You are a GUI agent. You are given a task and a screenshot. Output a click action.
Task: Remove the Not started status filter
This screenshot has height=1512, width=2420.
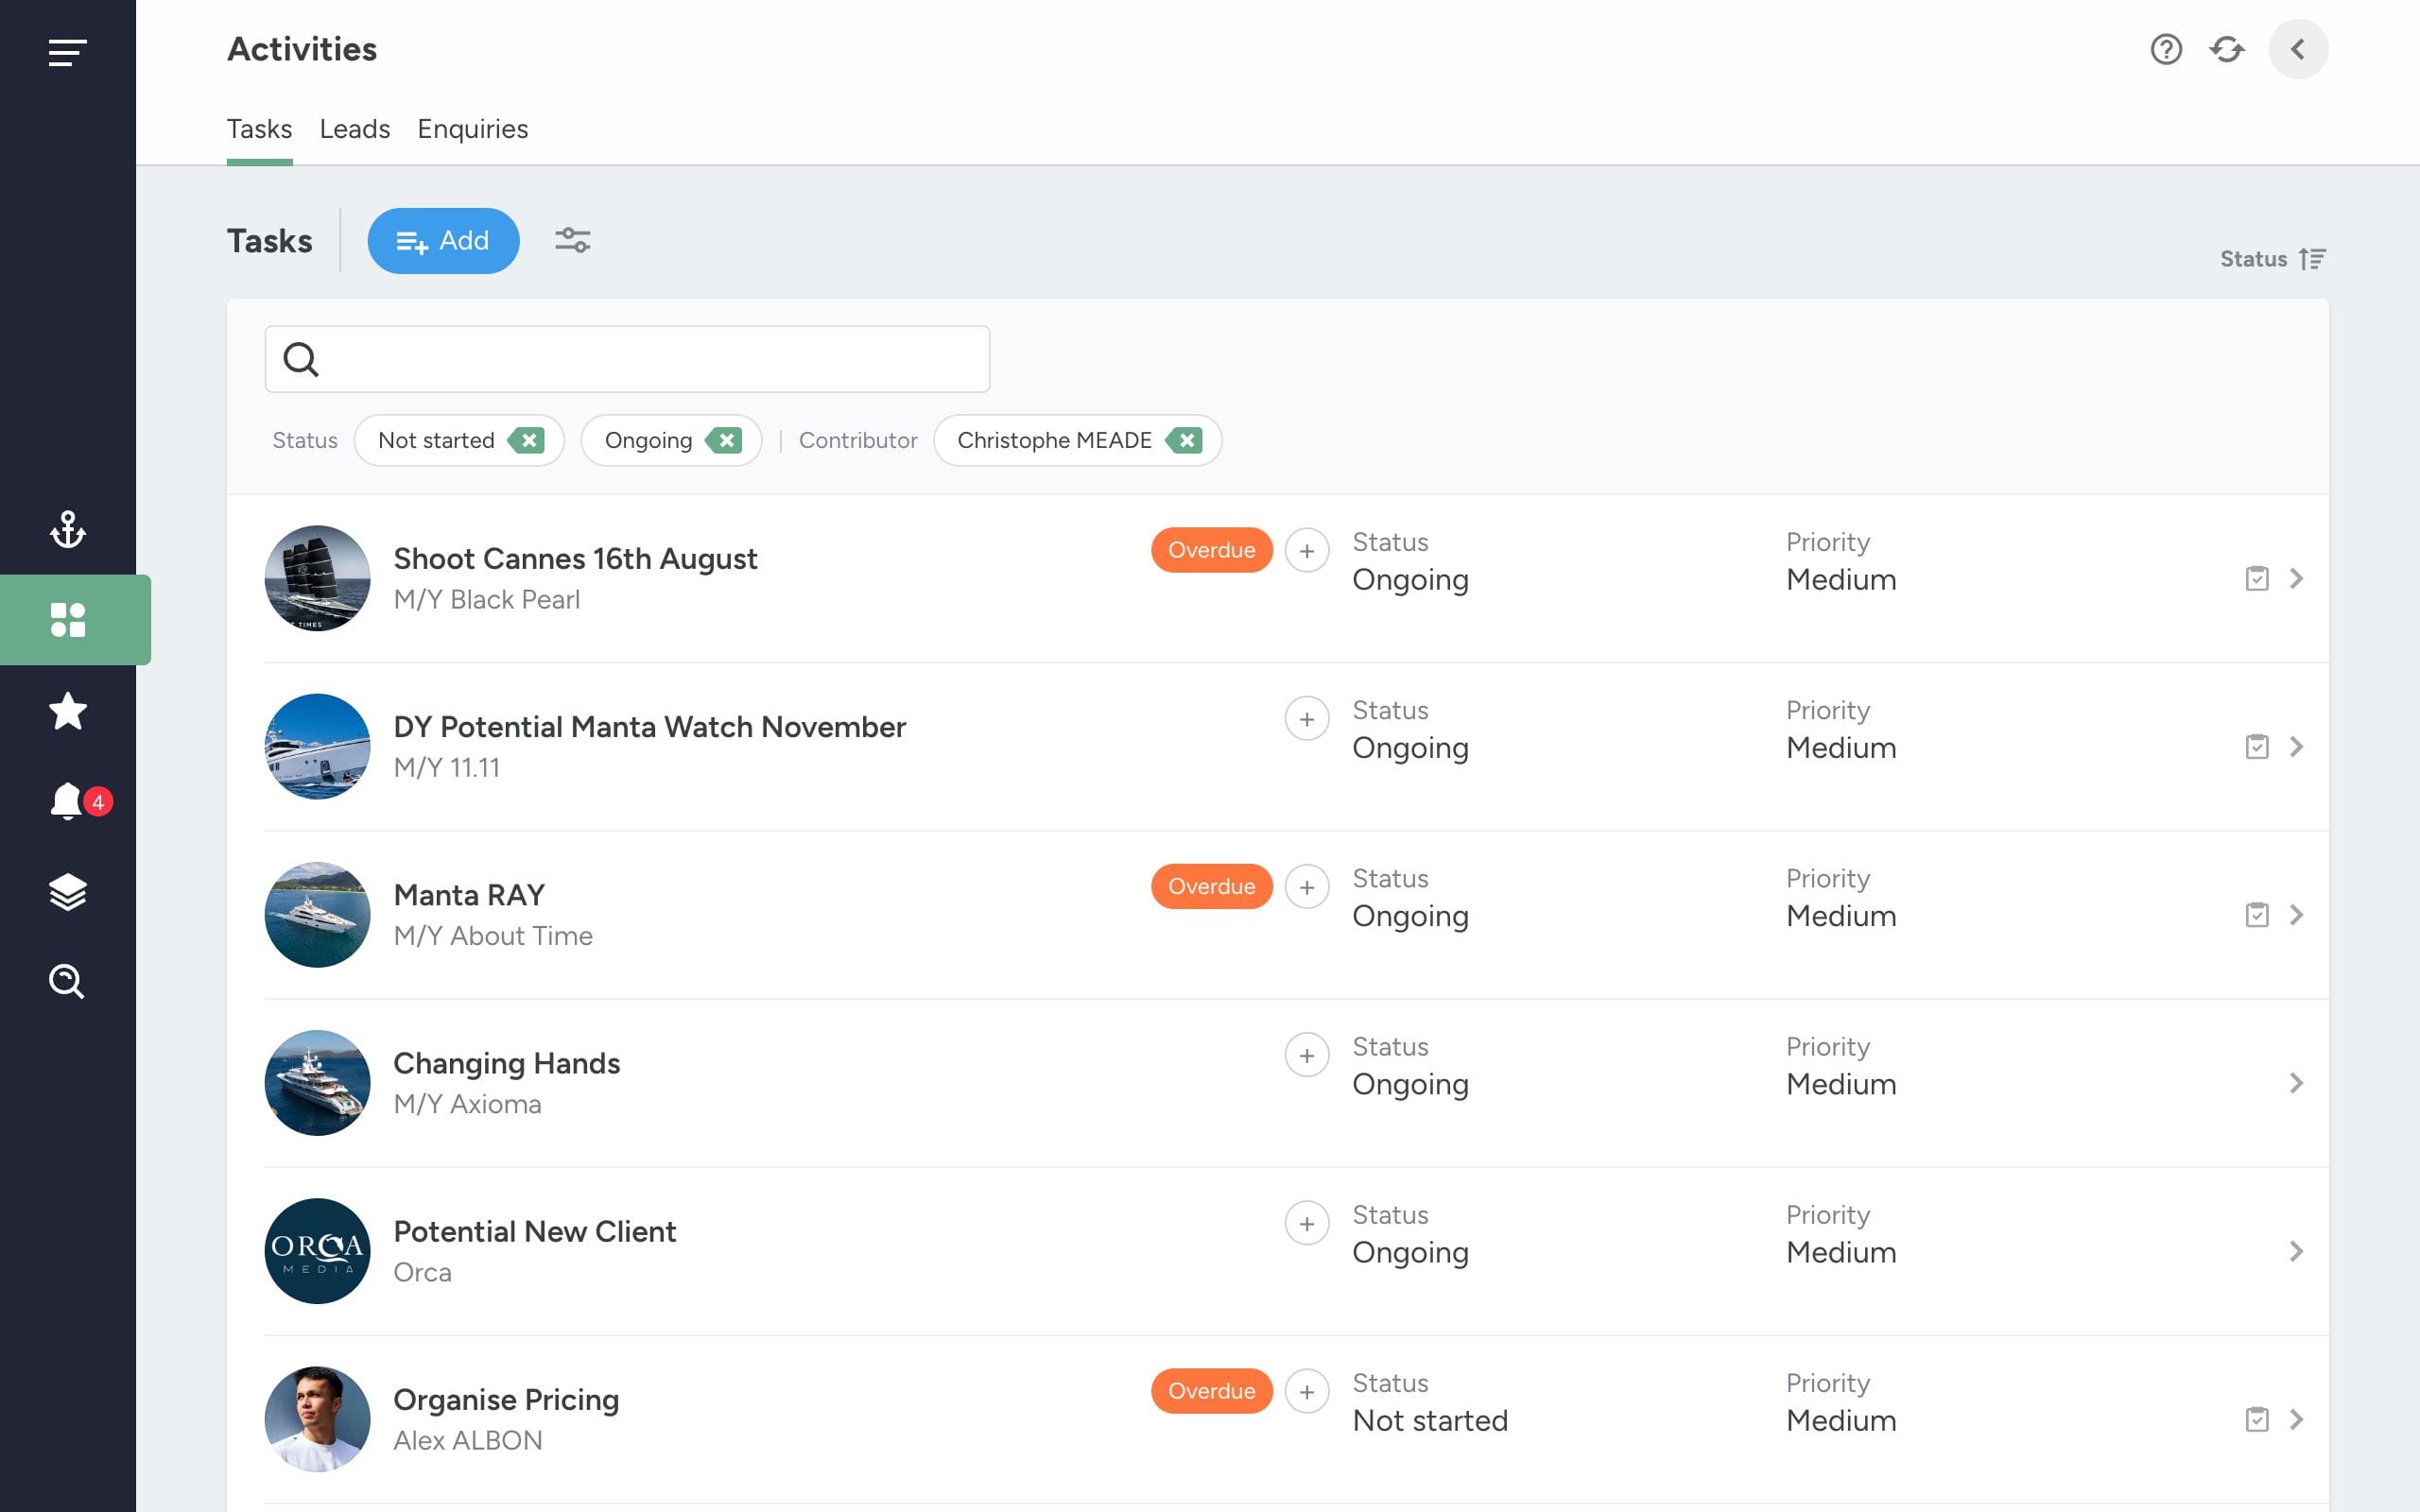click(526, 440)
